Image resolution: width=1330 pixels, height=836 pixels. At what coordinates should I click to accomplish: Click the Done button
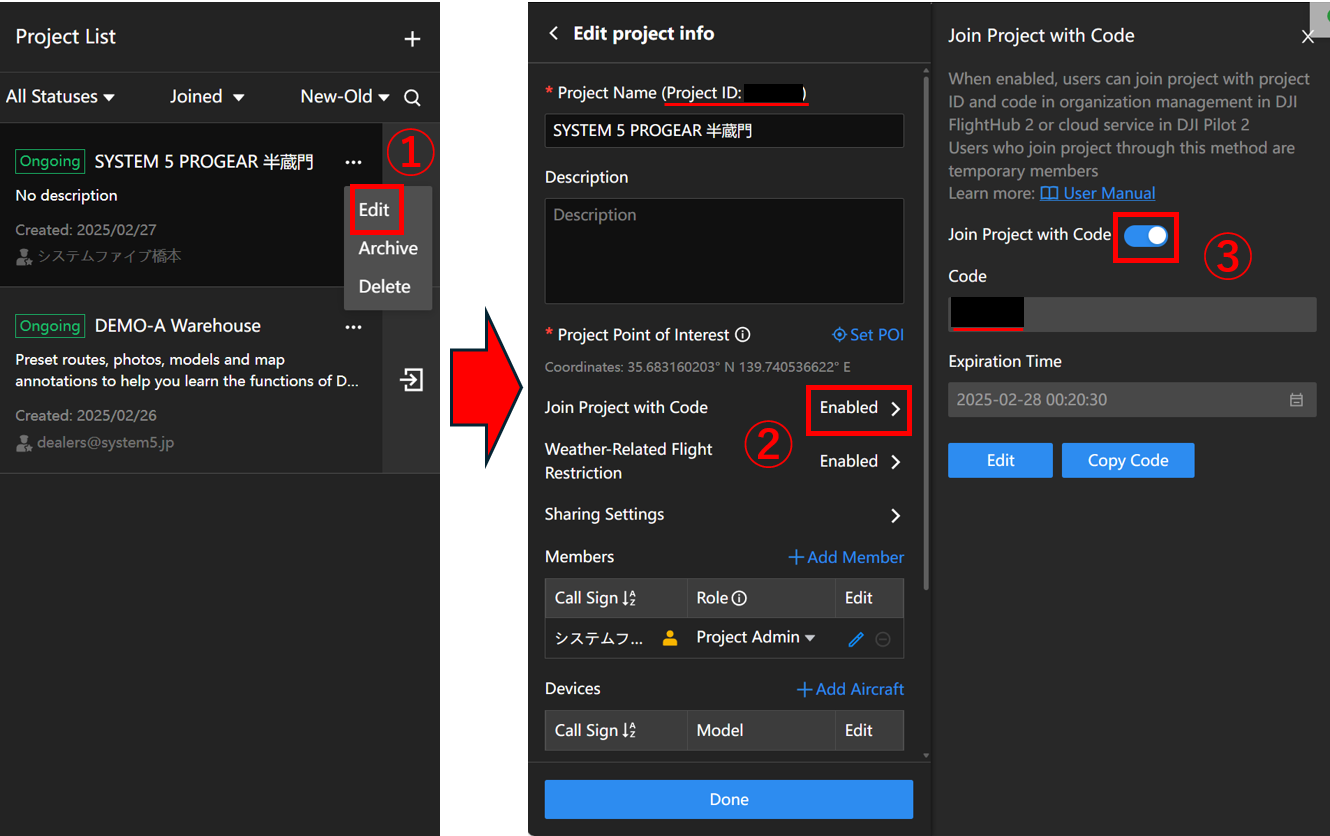point(729,799)
